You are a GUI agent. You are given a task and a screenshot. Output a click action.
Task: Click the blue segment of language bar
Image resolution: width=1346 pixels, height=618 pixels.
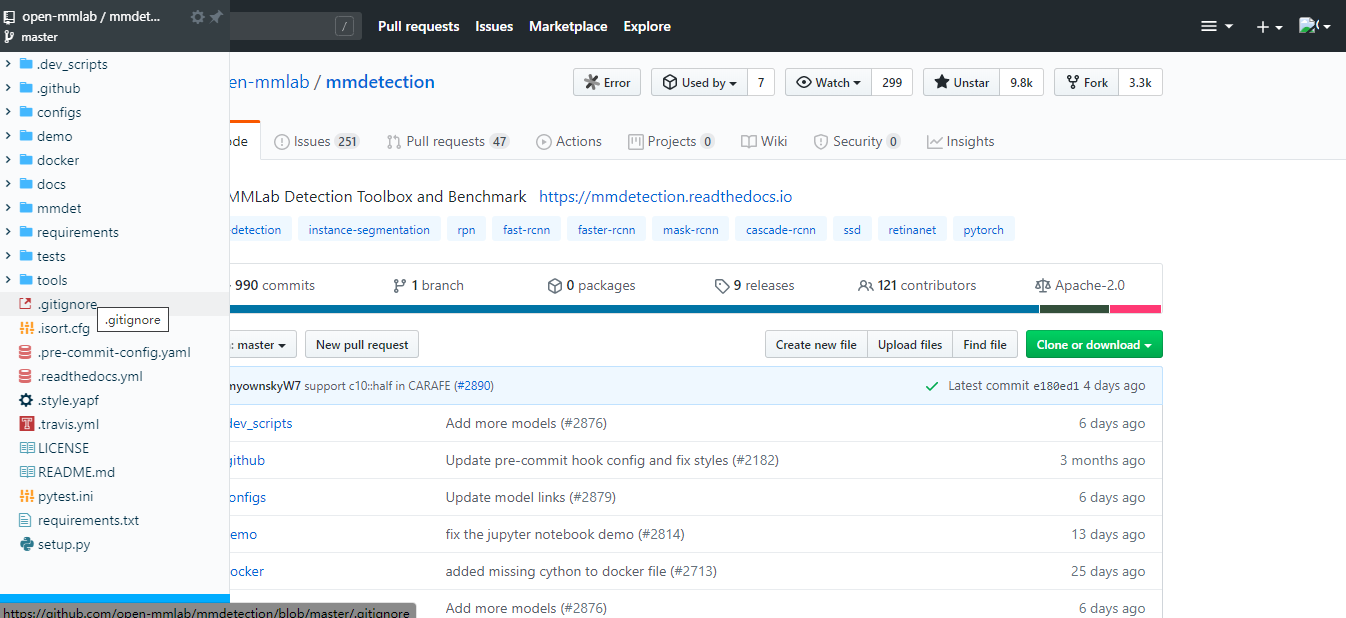click(634, 309)
